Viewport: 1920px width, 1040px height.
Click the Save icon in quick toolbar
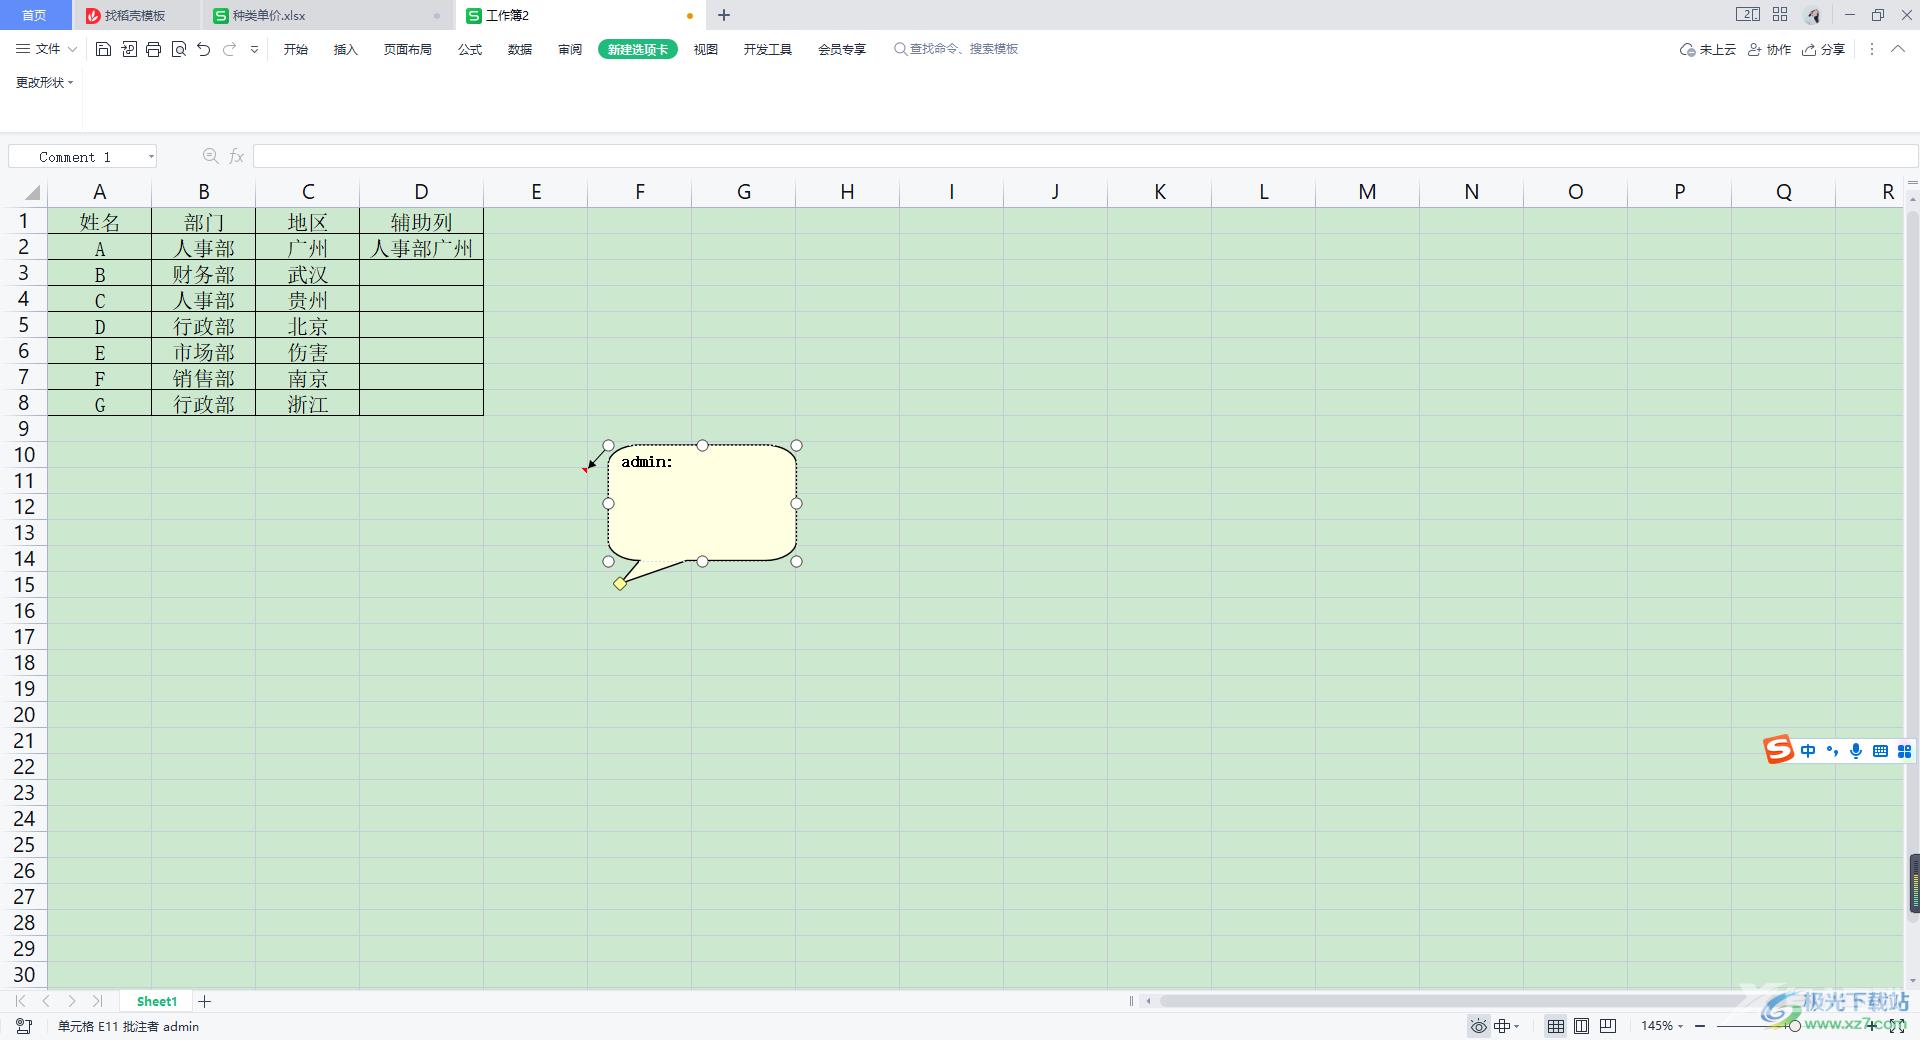(103, 49)
